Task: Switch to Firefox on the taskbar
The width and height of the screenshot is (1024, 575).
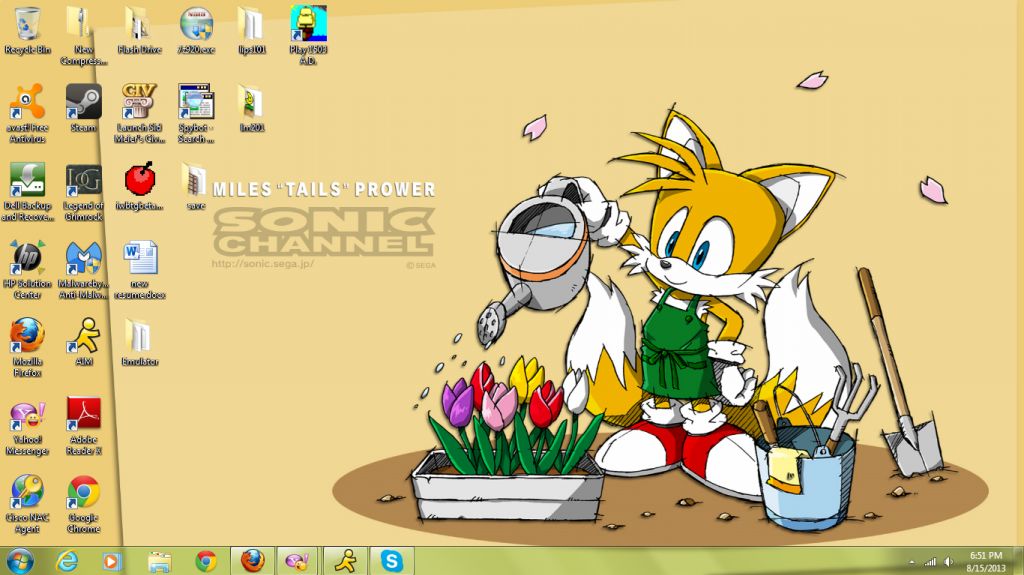Action: click(252, 561)
